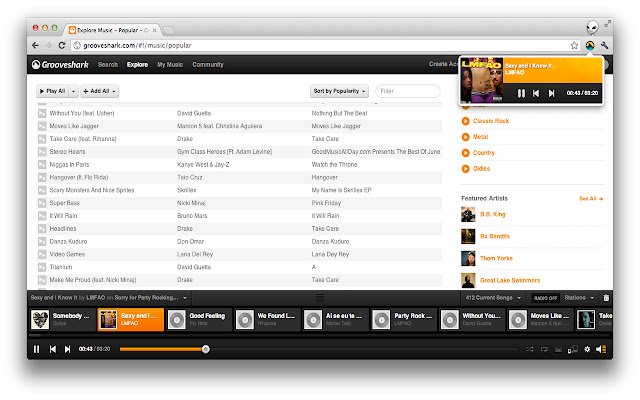Open Great Lake Swimmers artist link
640x400 pixels.
[x=510, y=280]
